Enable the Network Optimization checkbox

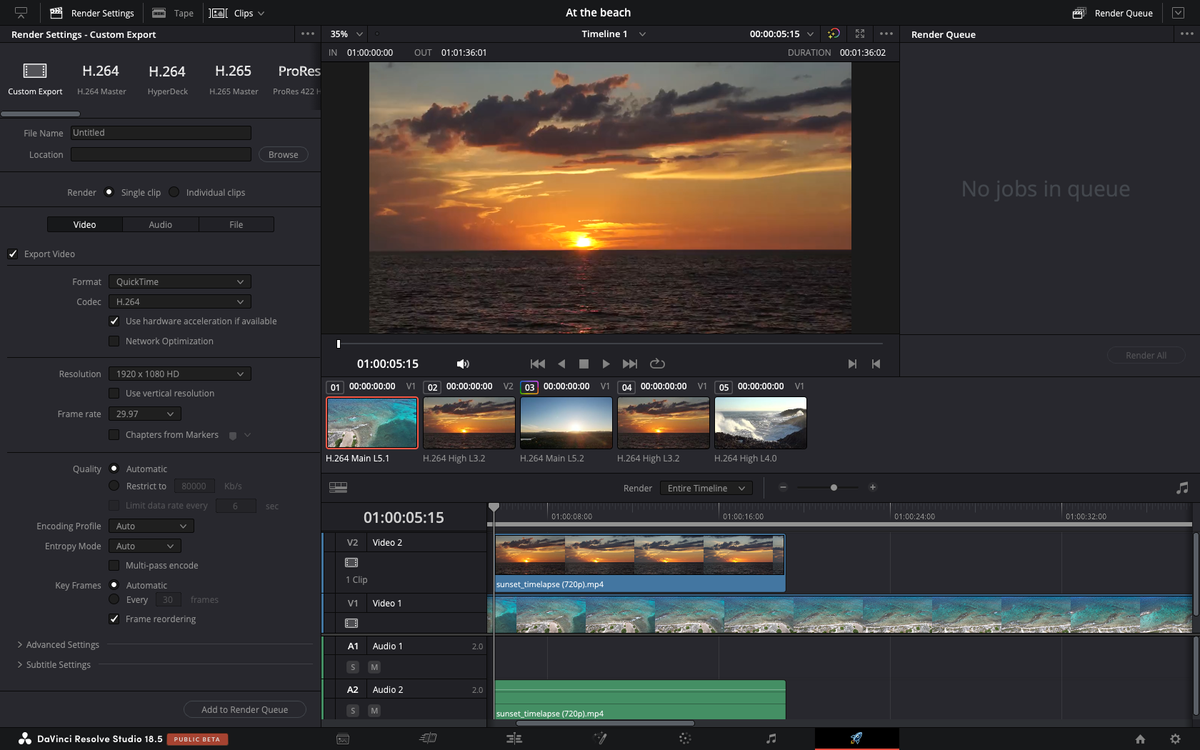tap(114, 341)
